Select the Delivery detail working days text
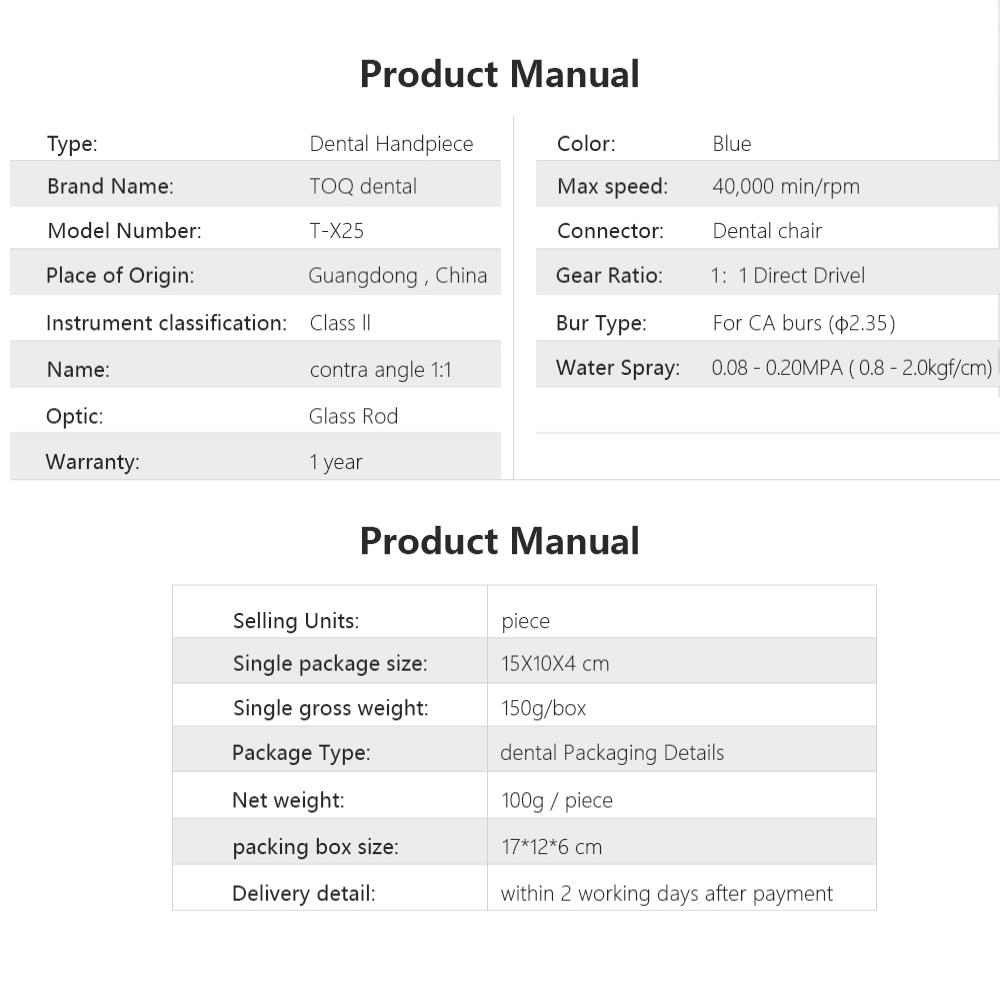This screenshot has width=1000, height=1000. 666,894
